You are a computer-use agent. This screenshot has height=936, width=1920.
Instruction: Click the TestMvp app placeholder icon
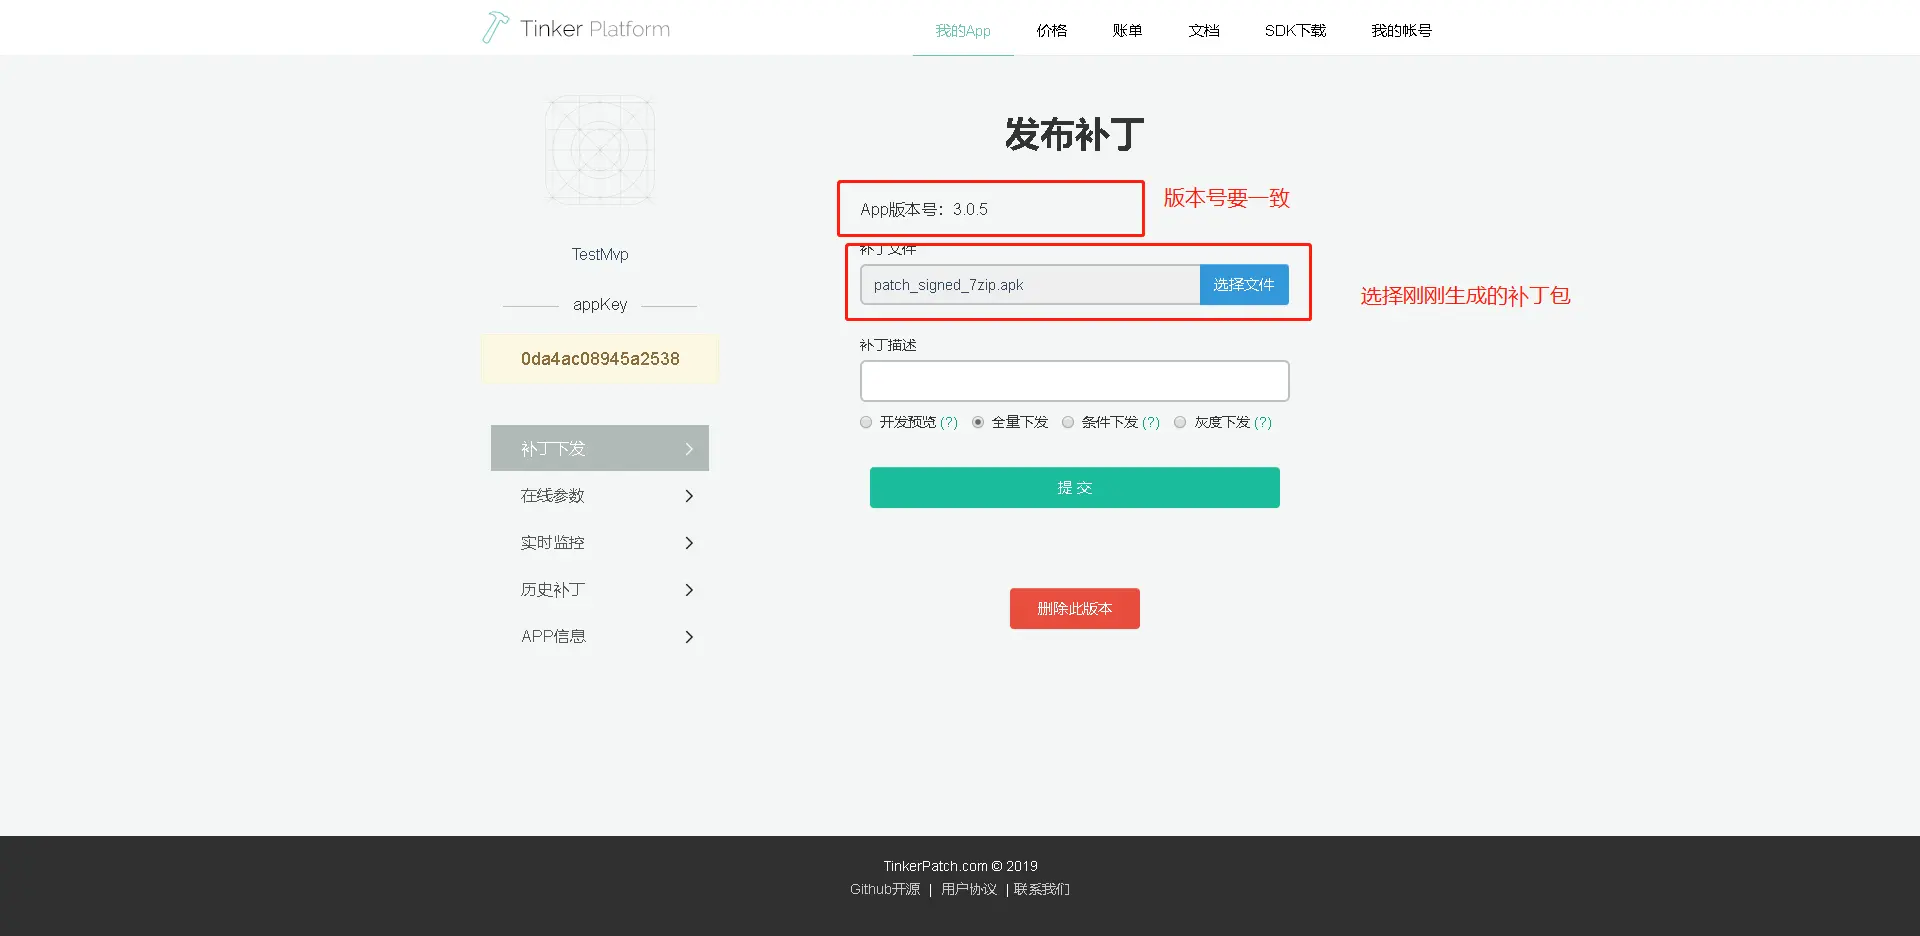tap(600, 150)
